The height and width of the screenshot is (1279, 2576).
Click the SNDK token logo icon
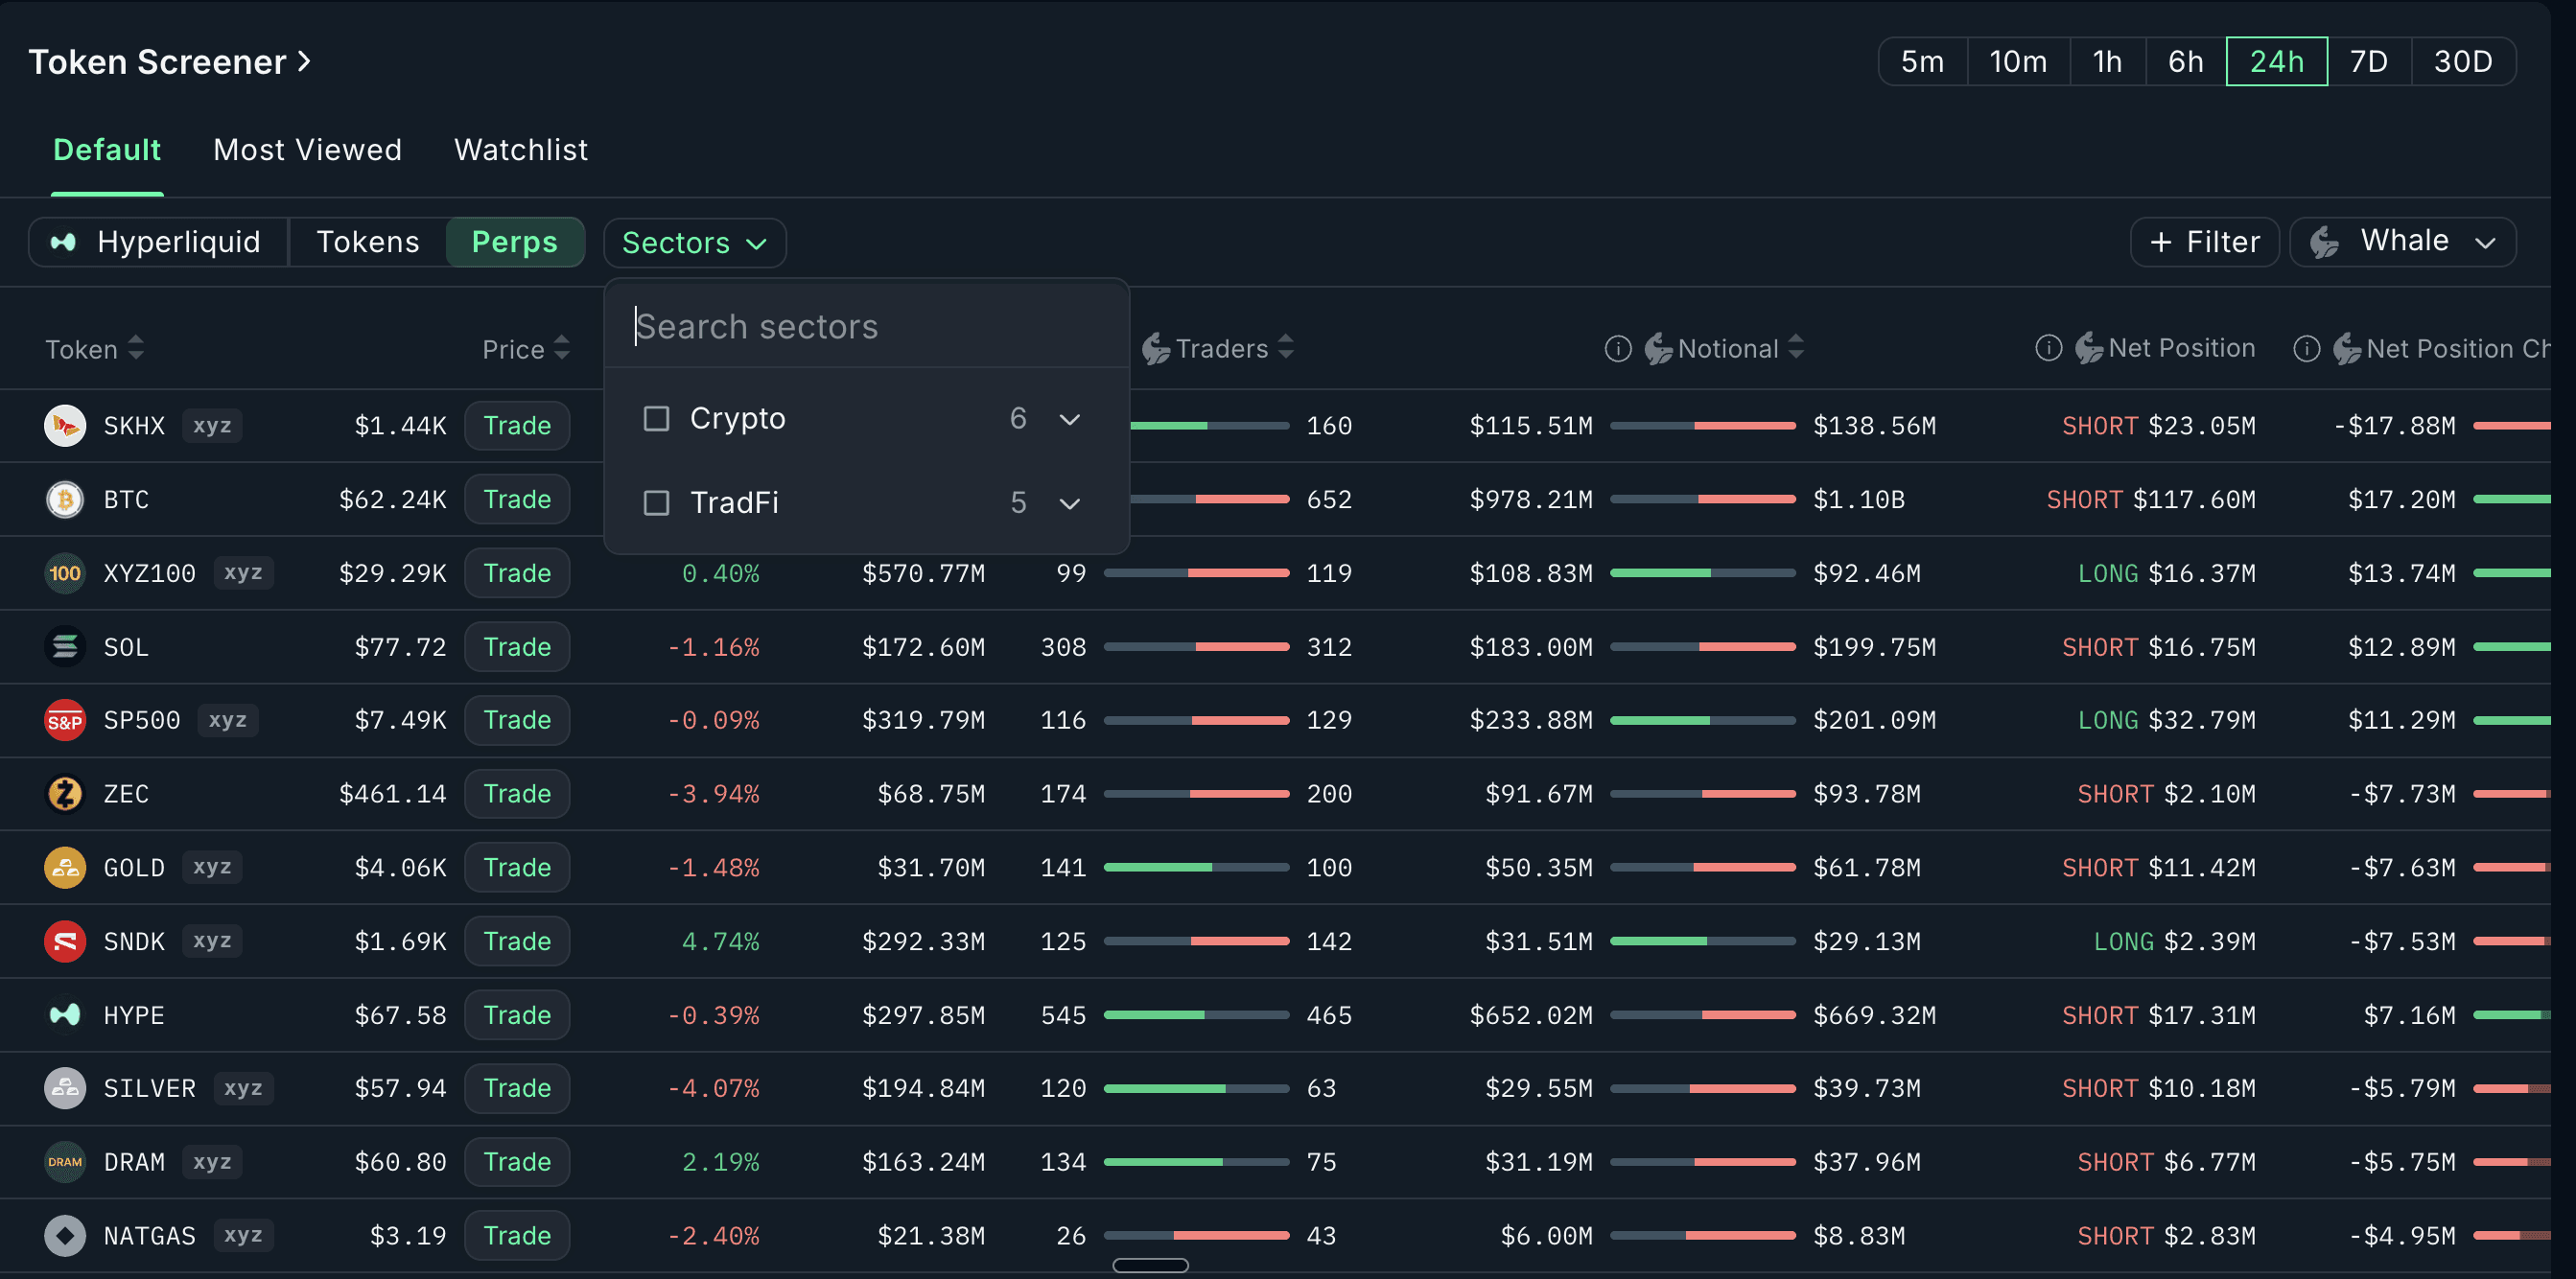(65, 941)
